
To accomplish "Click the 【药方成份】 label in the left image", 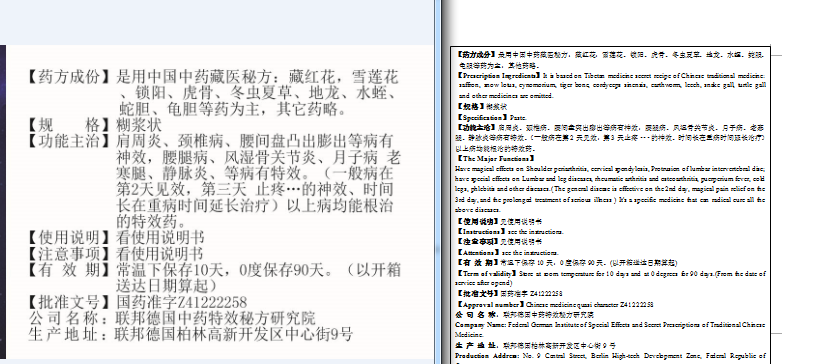I will [70, 77].
